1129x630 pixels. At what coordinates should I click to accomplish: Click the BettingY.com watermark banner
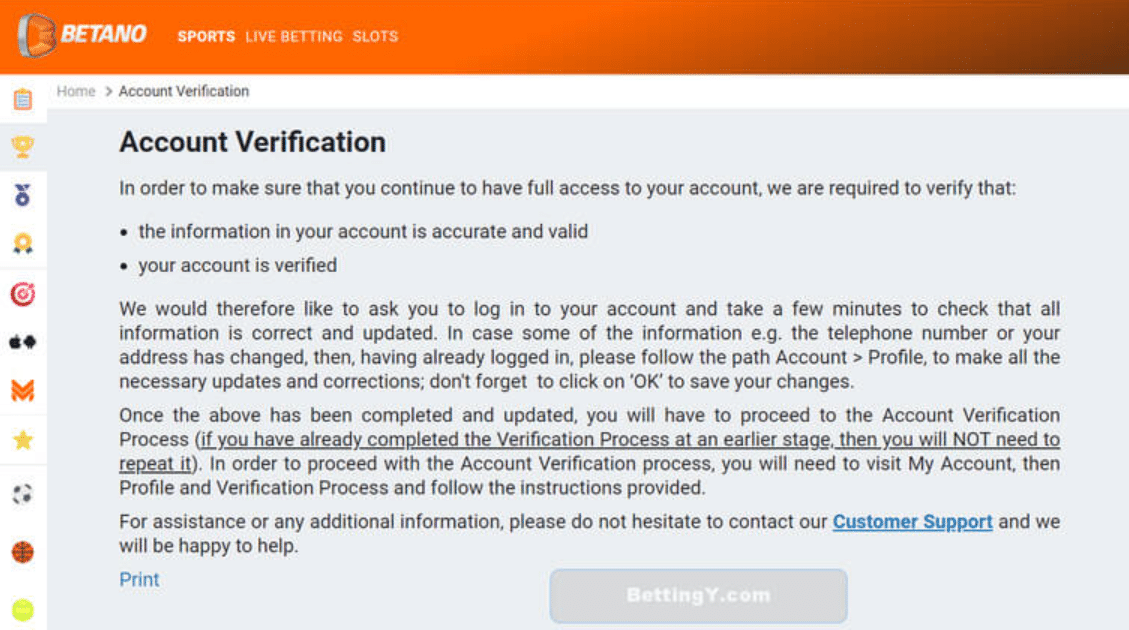698,596
